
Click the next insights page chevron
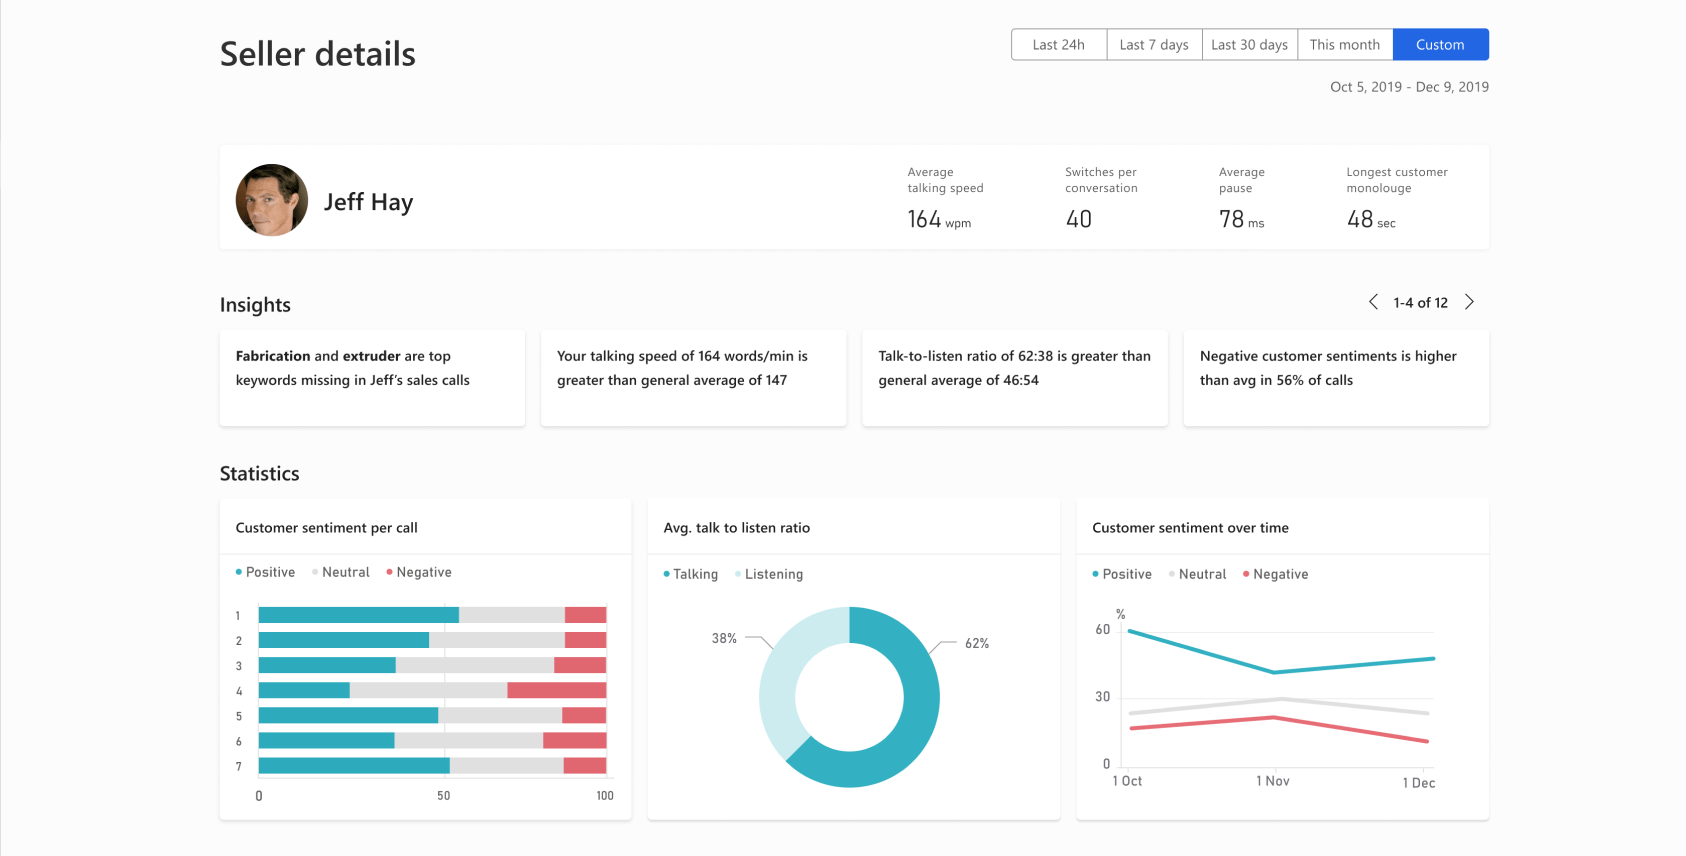[x=1469, y=302]
